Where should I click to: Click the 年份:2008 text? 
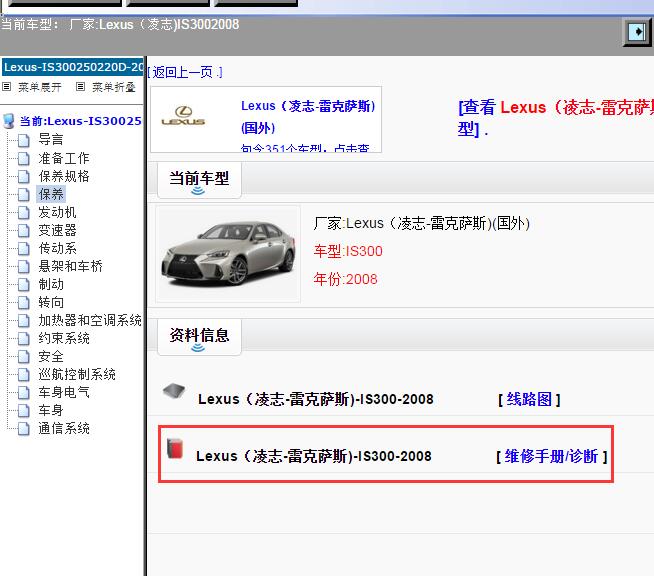pos(345,279)
